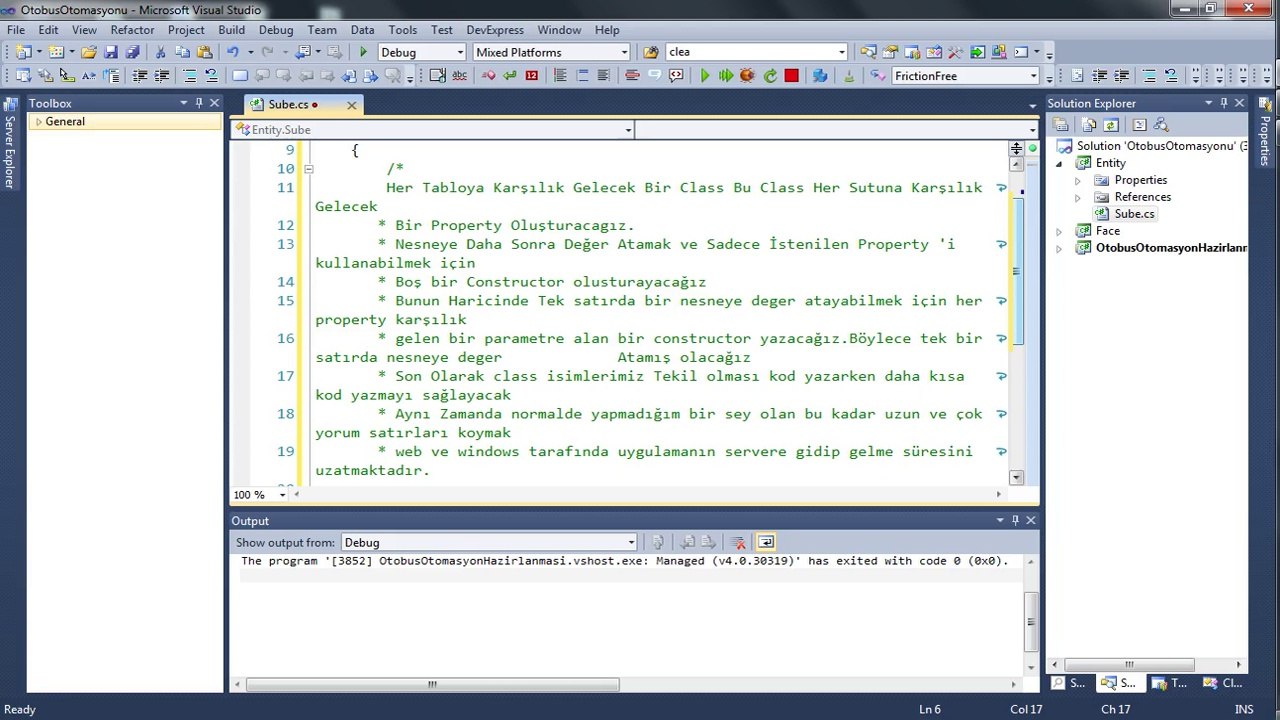1280x720 pixels.
Task: Click View Class Diagram icon in Solution Explorer
Action: (1161, 125)
